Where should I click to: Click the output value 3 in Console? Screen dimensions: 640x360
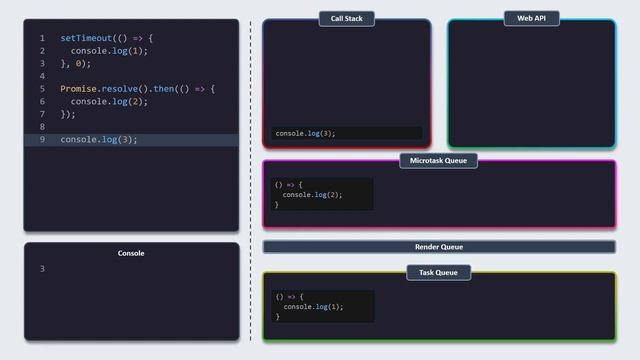pyautogui.click(x=42, y=269)
